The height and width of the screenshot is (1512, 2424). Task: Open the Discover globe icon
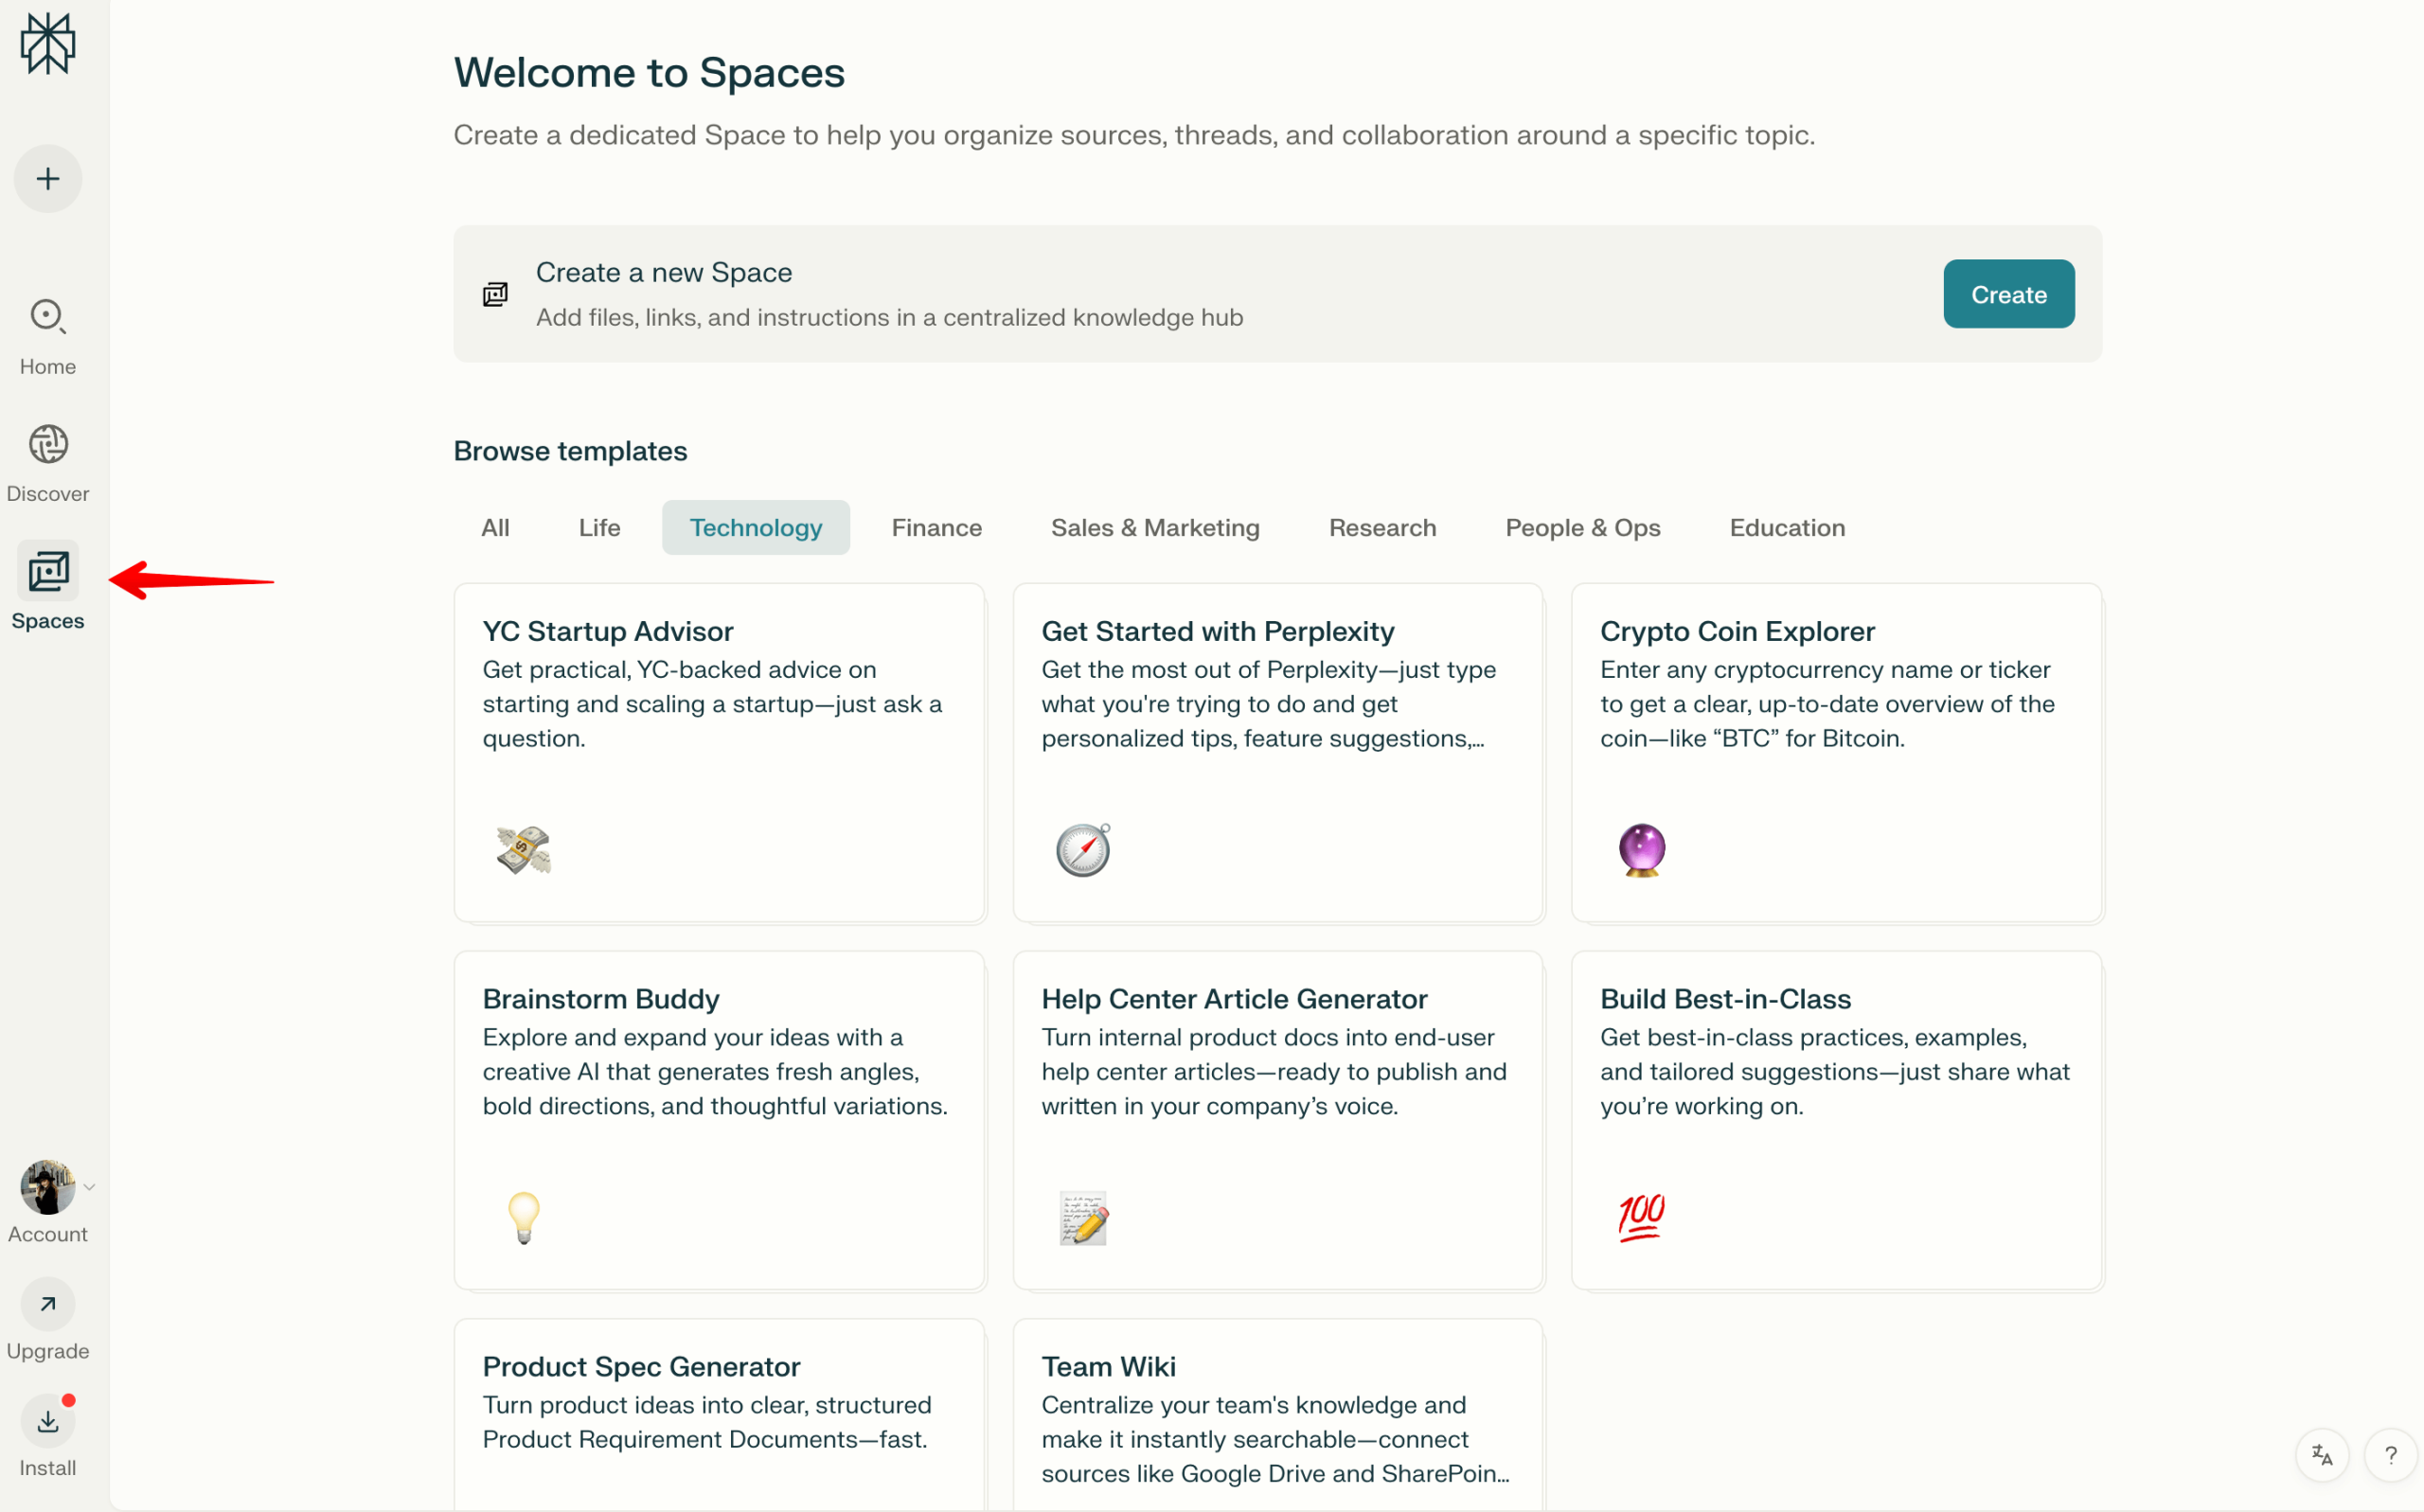coord(48,444)
